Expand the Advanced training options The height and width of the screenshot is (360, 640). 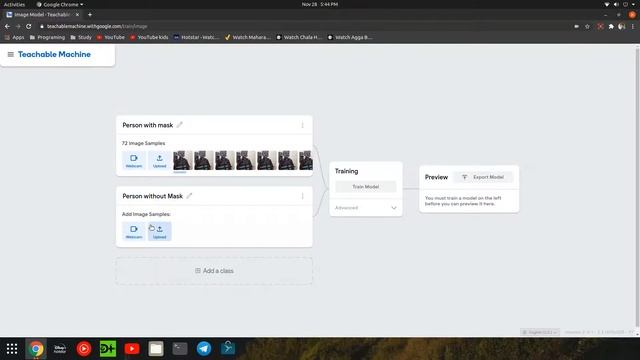click(x=366, y=208)
